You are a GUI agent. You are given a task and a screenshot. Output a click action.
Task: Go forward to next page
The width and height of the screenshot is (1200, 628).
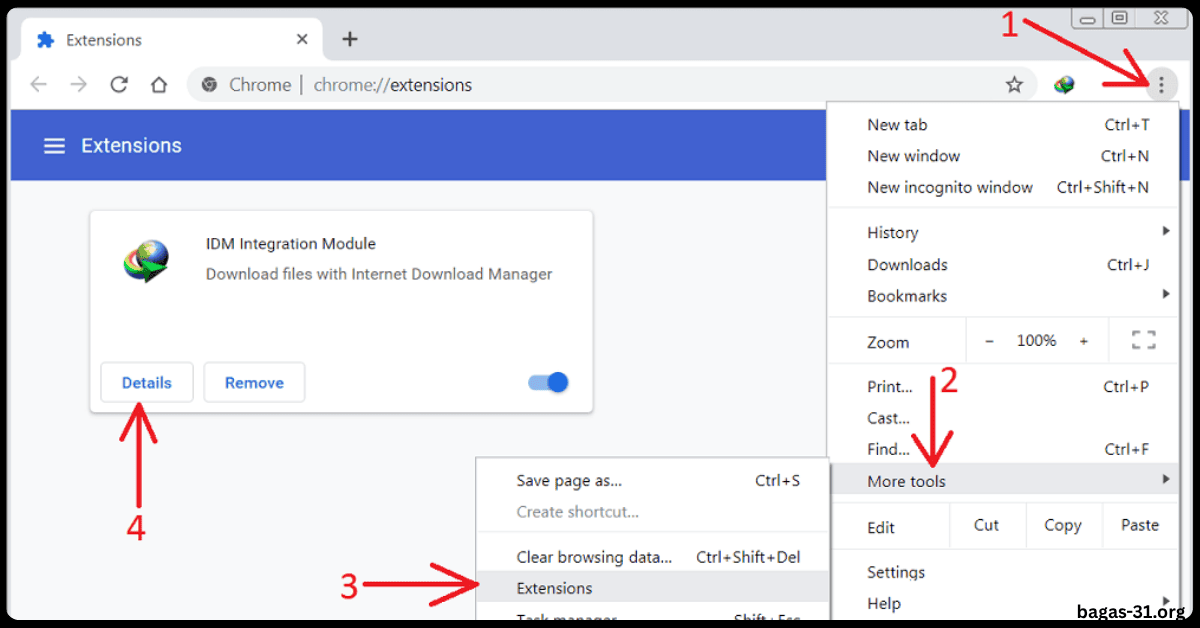point(79,85)
